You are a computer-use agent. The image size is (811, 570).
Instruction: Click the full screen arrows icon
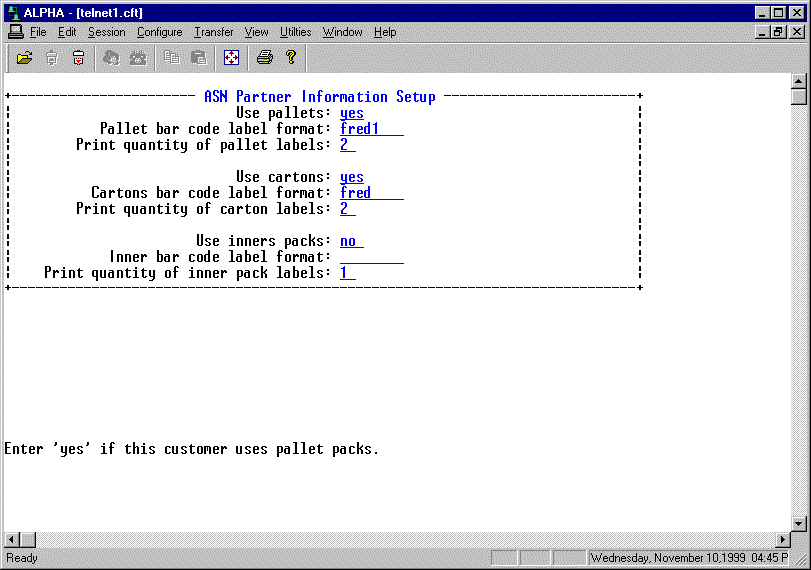point(231,58)
